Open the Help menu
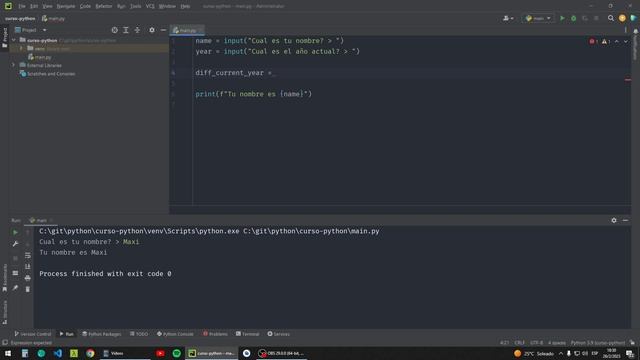Image resolution: width=640 pixels, height=360 pixels. click(185, 6)
